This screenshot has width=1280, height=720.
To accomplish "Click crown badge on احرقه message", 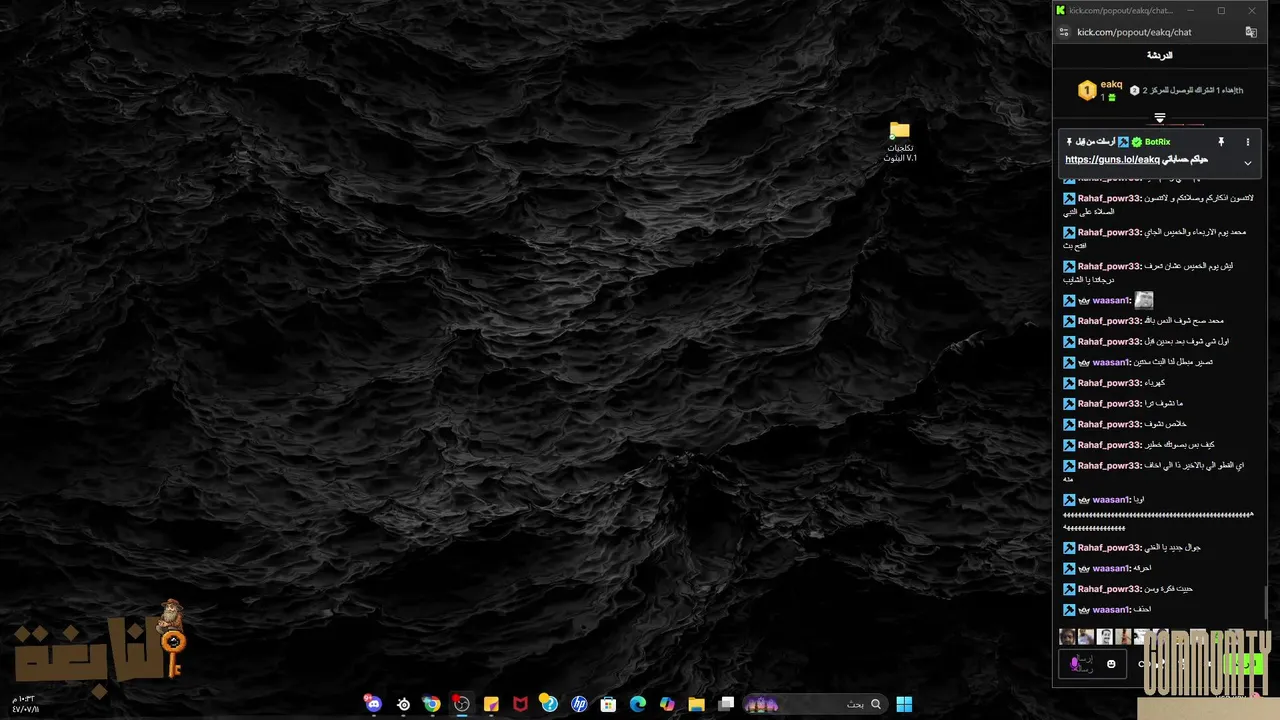I will click(x=1083, y=568).
